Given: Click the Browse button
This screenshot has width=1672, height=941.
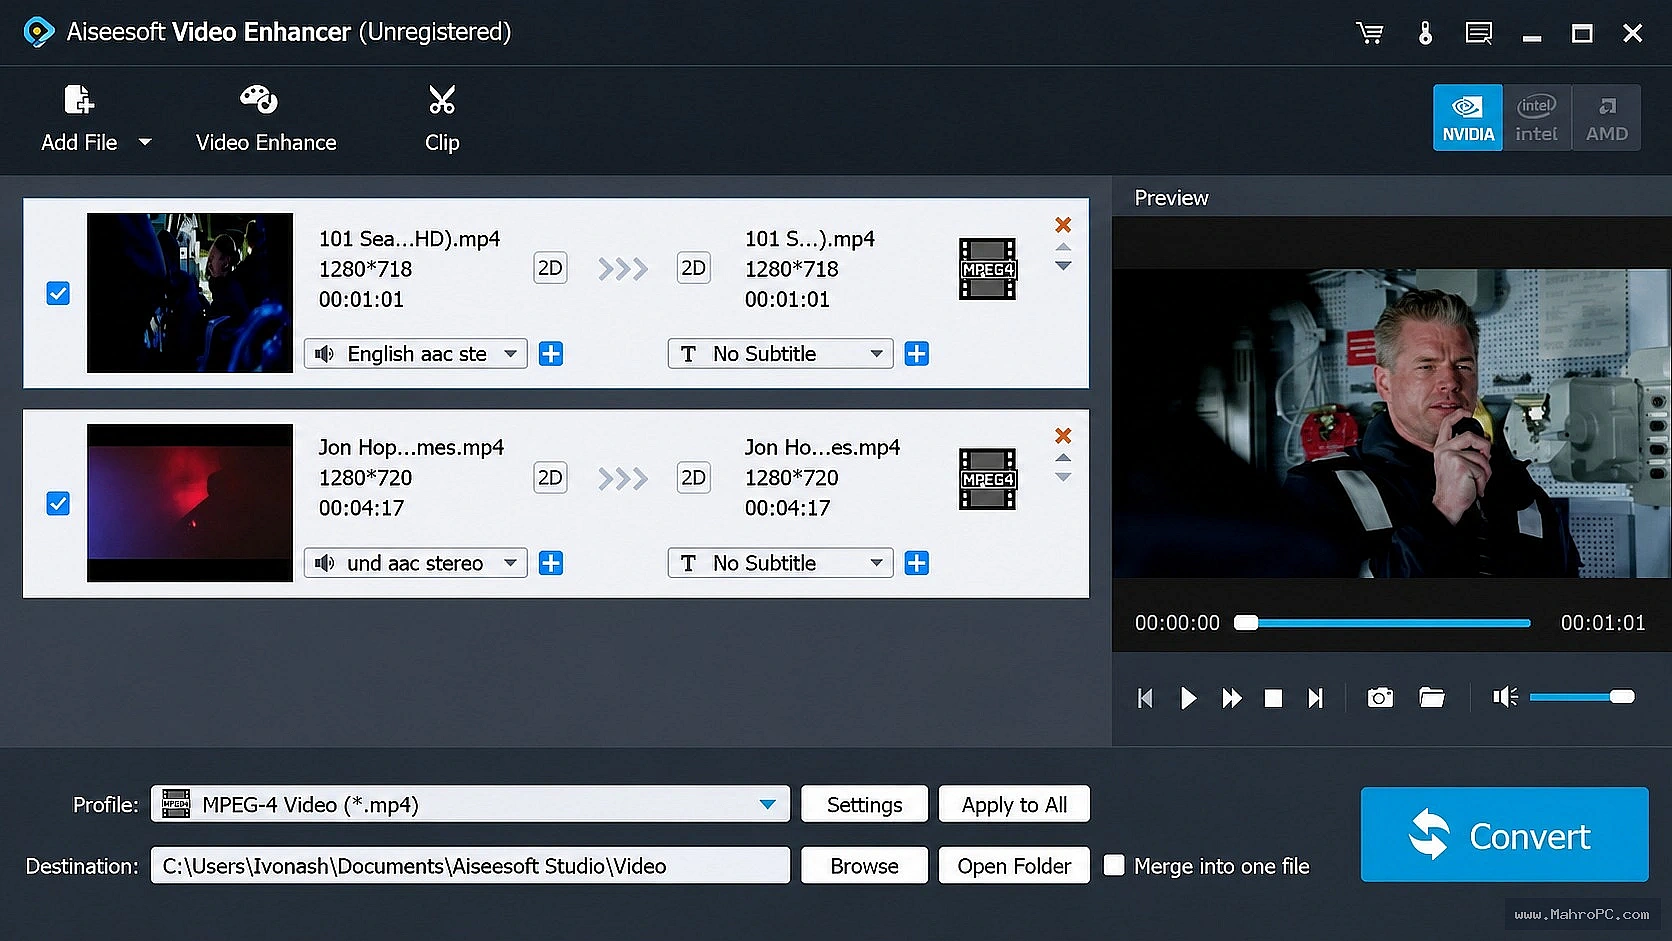Looking at the screenshot, I should [864, 865].
